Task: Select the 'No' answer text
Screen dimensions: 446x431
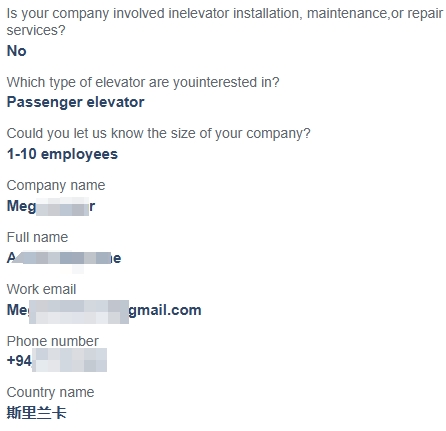Action: [x=16, y=51]
